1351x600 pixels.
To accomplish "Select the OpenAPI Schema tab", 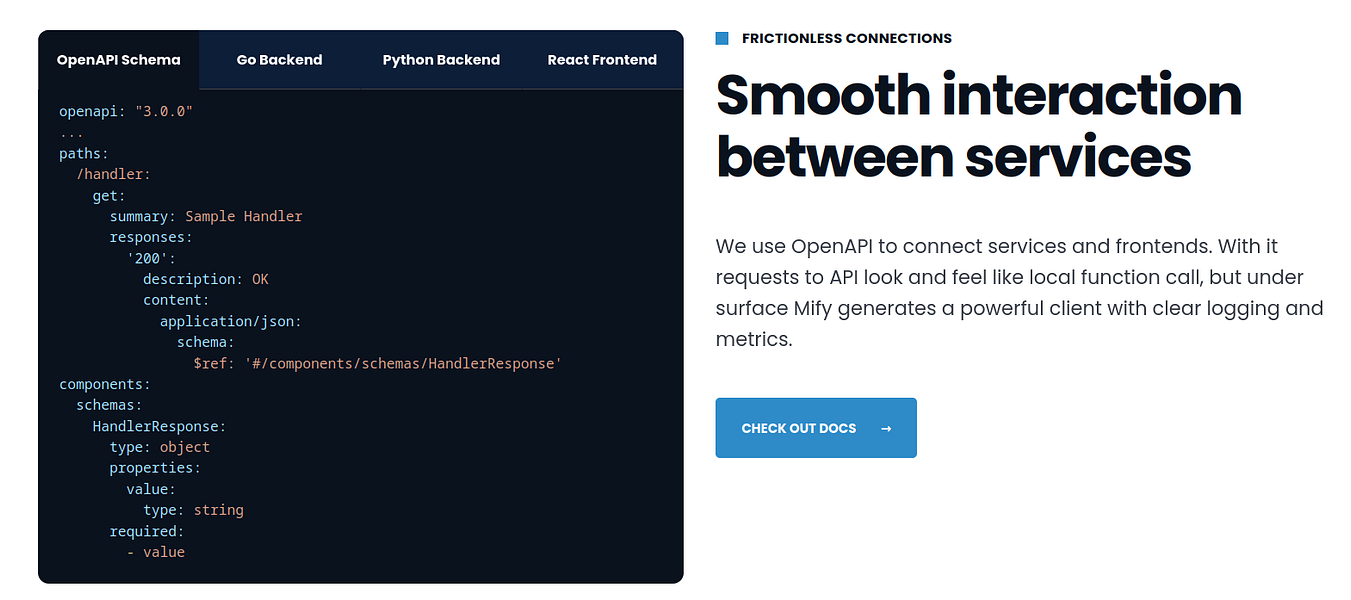I will tap(118, 60).
